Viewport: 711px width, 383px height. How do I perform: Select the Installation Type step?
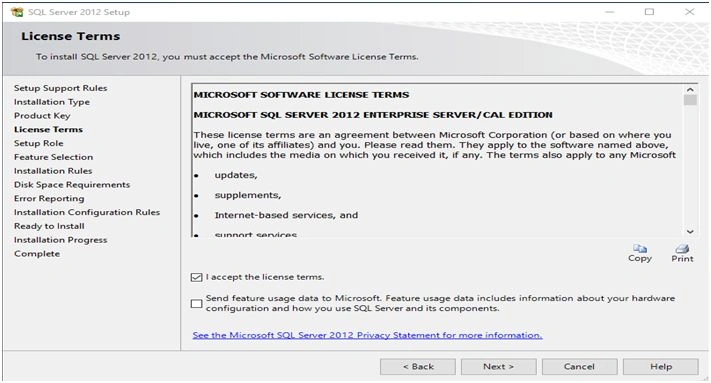[52, 102]
